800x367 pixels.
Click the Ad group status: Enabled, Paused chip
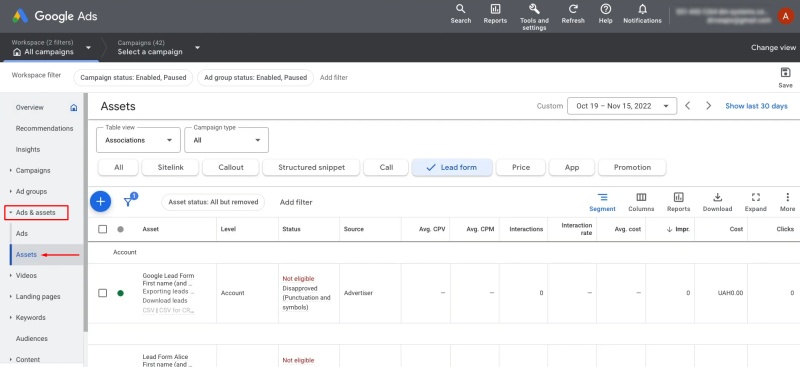(255, 78)
